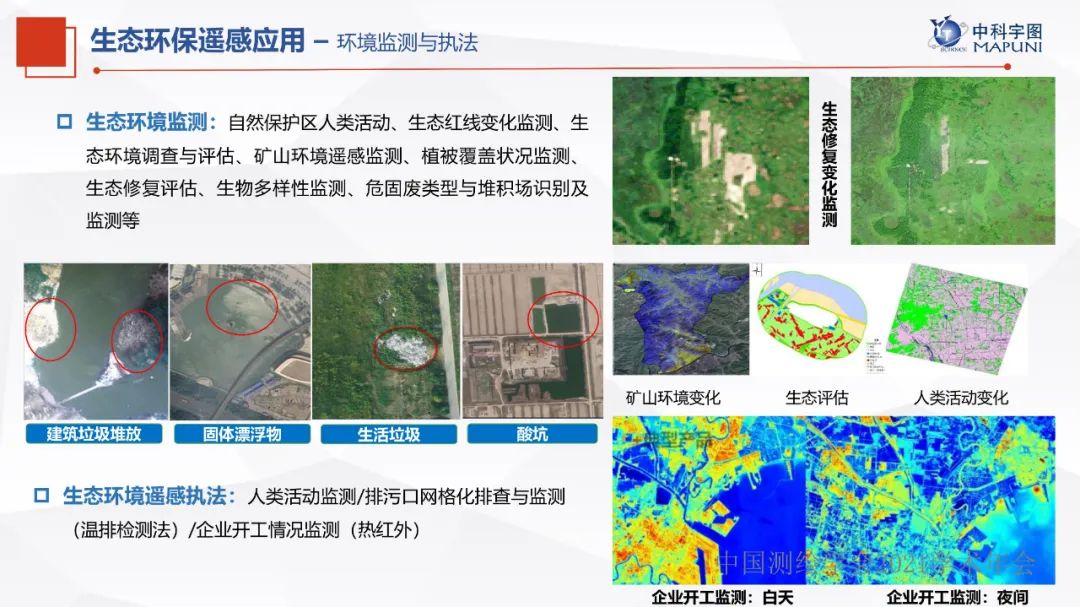The width and height of the screenshot is (1080, 607).
Task: Click the 生态环保遥感应用 slide title
Action: point(197,41)
